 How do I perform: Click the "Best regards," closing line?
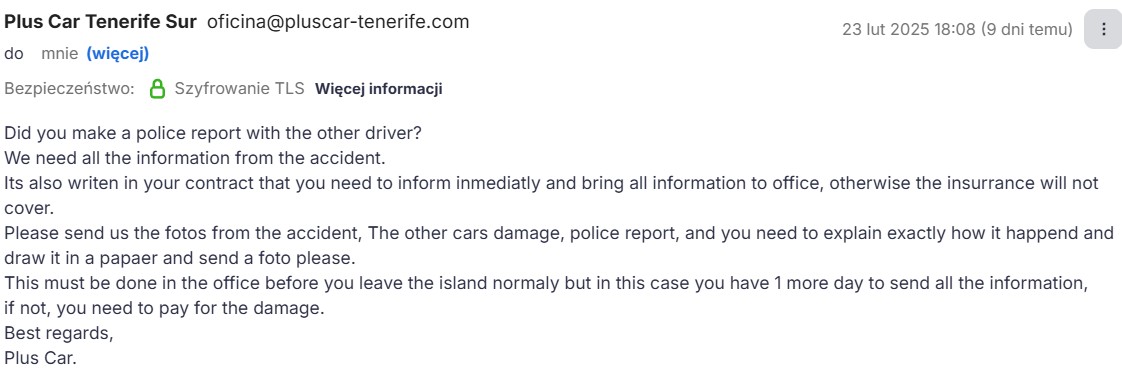pos(59,333)
